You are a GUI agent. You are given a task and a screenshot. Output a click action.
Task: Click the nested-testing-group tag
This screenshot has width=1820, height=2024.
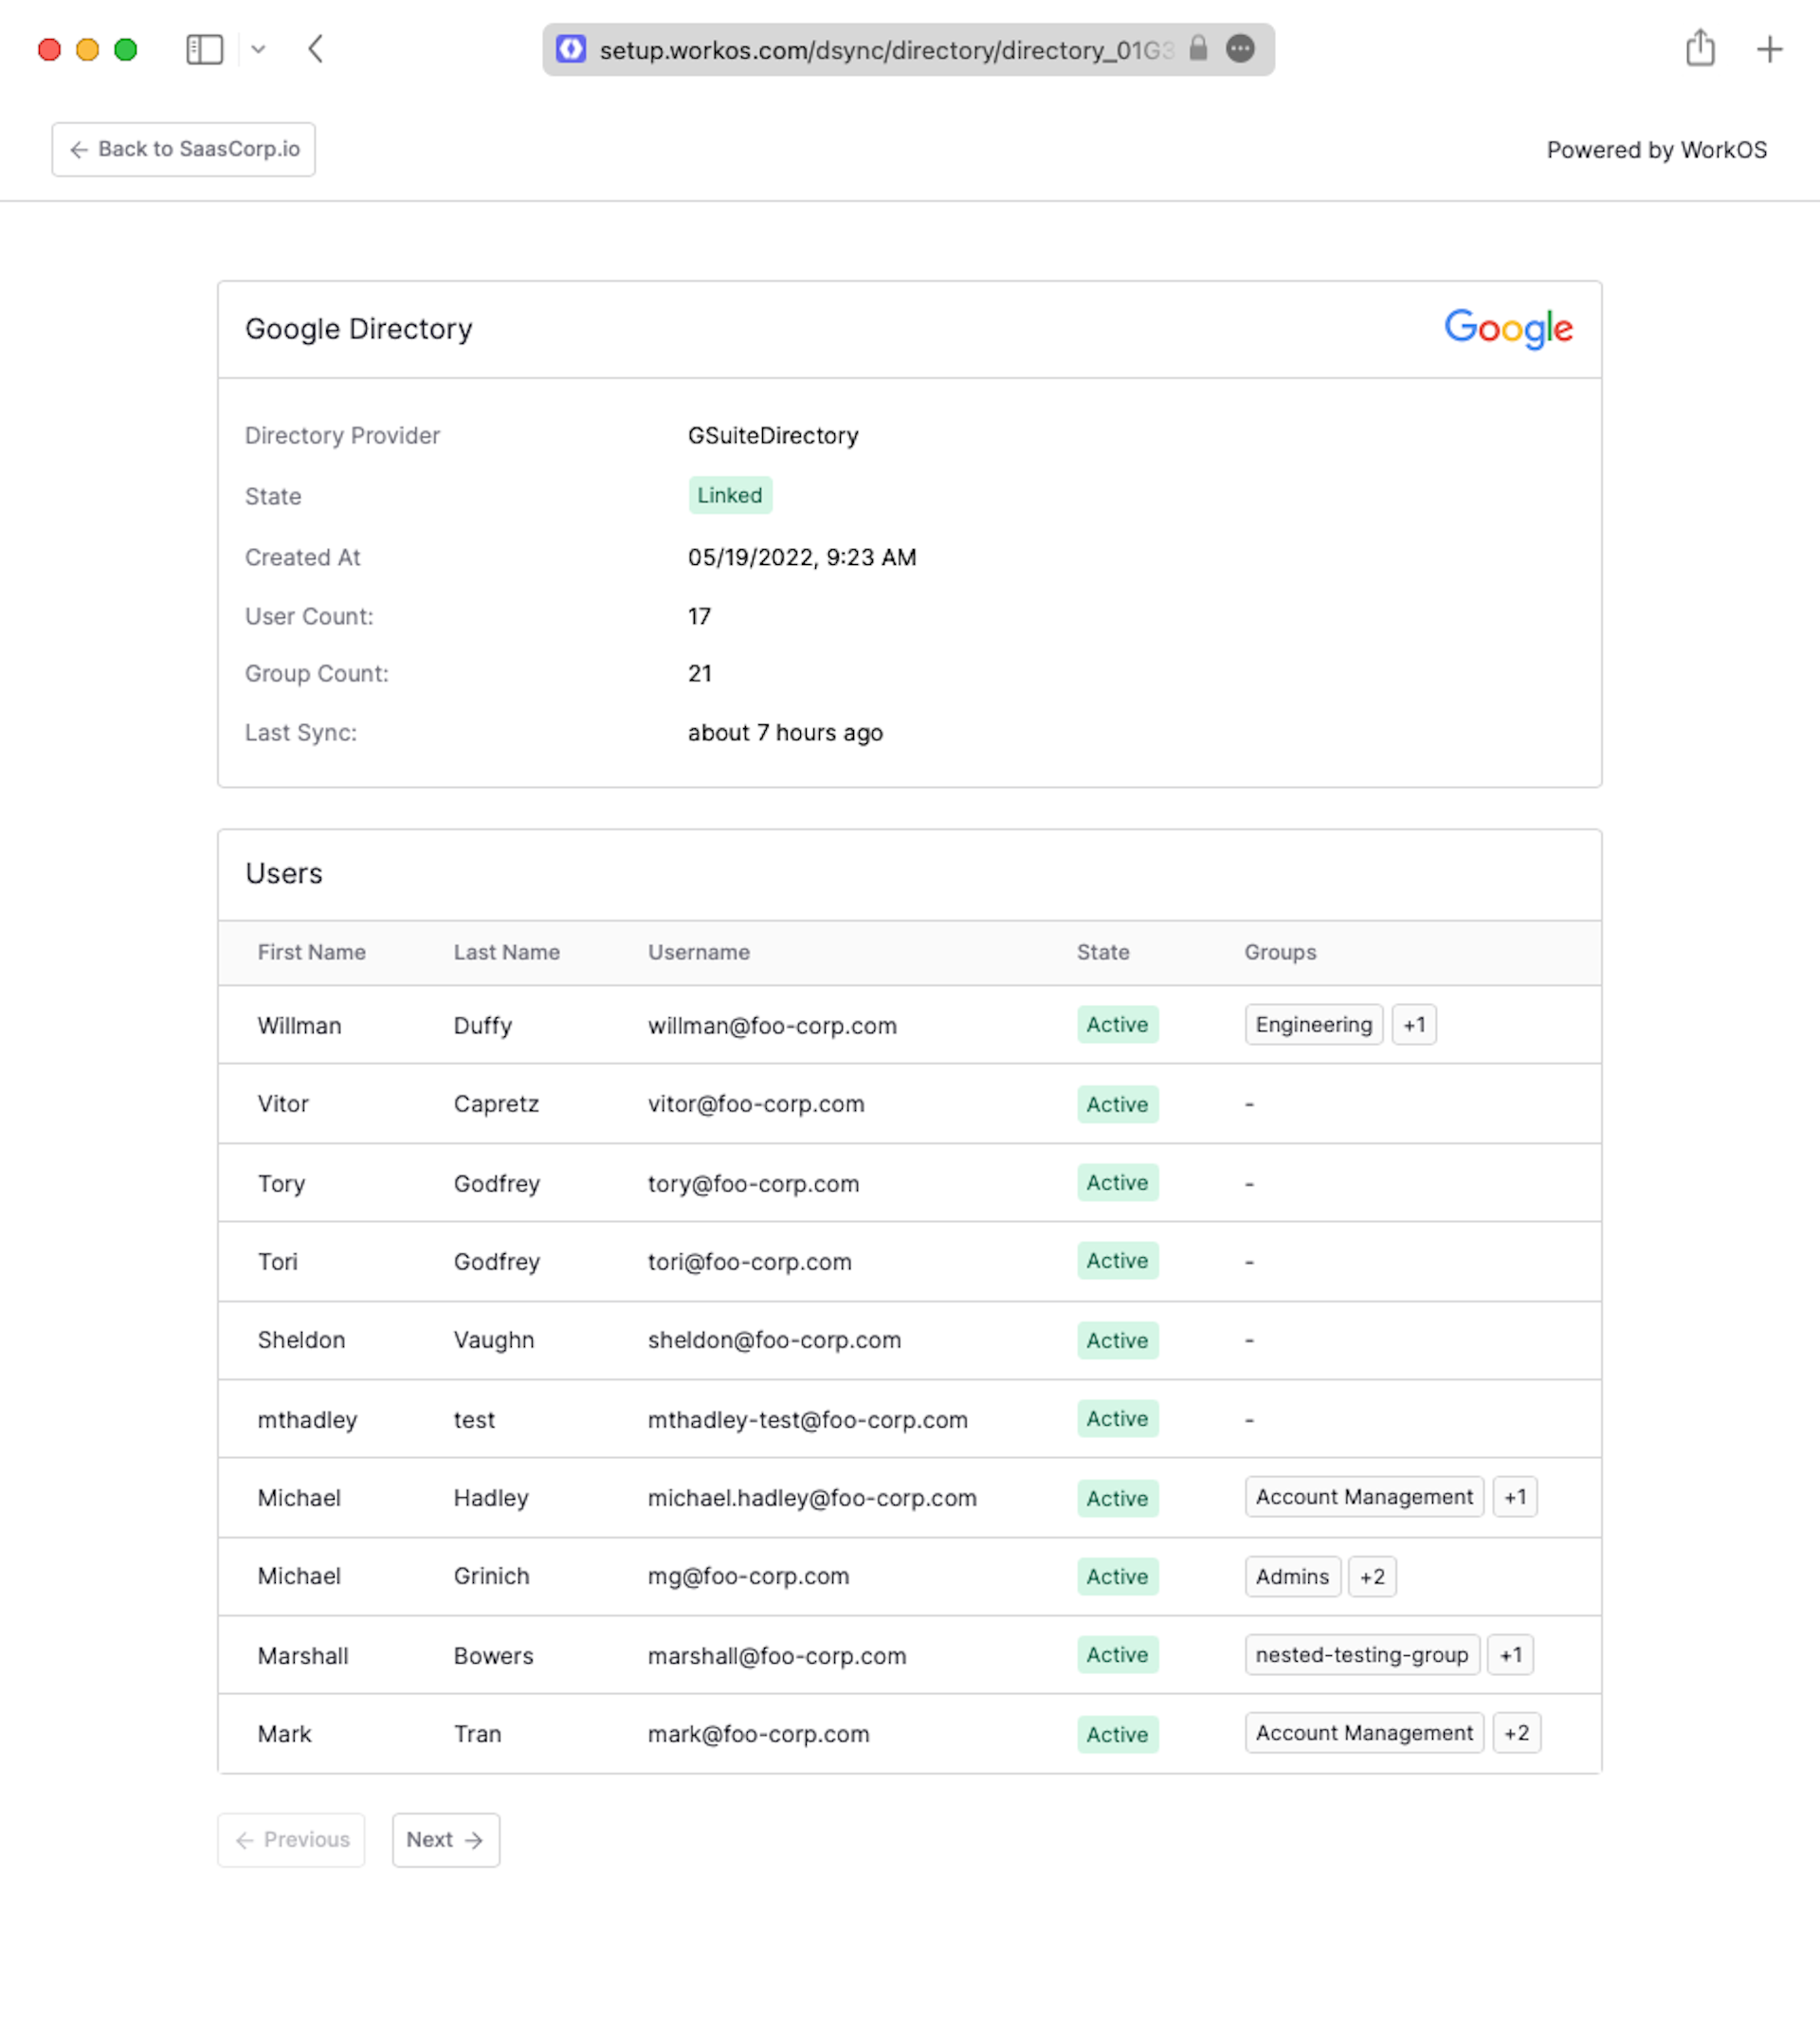coord(1361,1654)
